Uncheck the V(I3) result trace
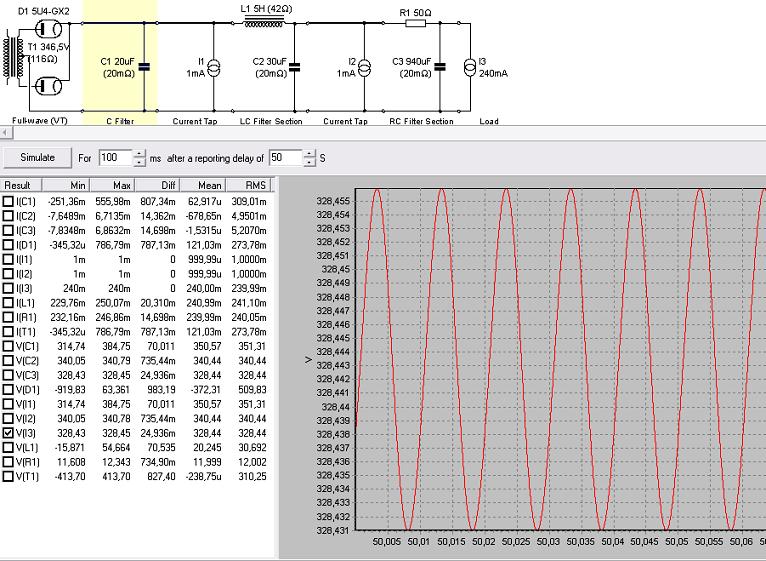The width and height of the screenshot is (766, 561). click(9, 433)
